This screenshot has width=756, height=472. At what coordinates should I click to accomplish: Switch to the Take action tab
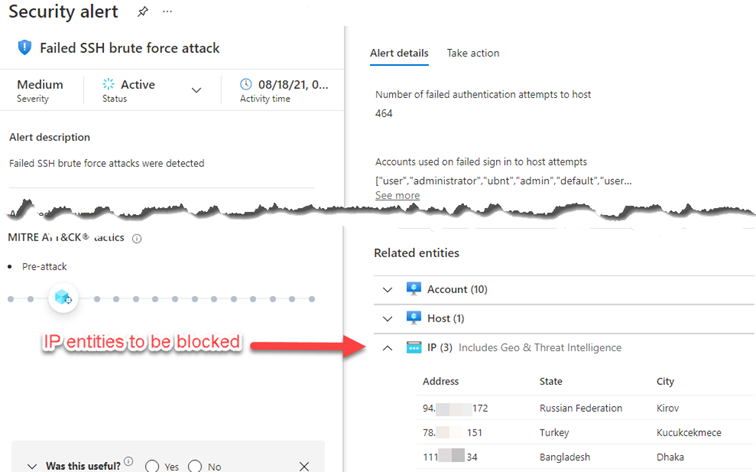473,53
